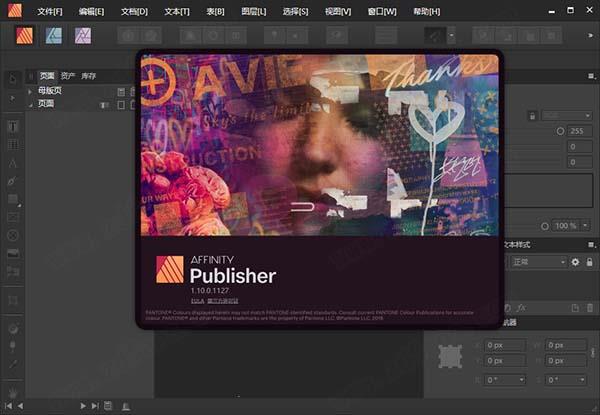Select the Pen tool
Screen dimensions: 600x415
pyautogui.click(x=13, y=181)
